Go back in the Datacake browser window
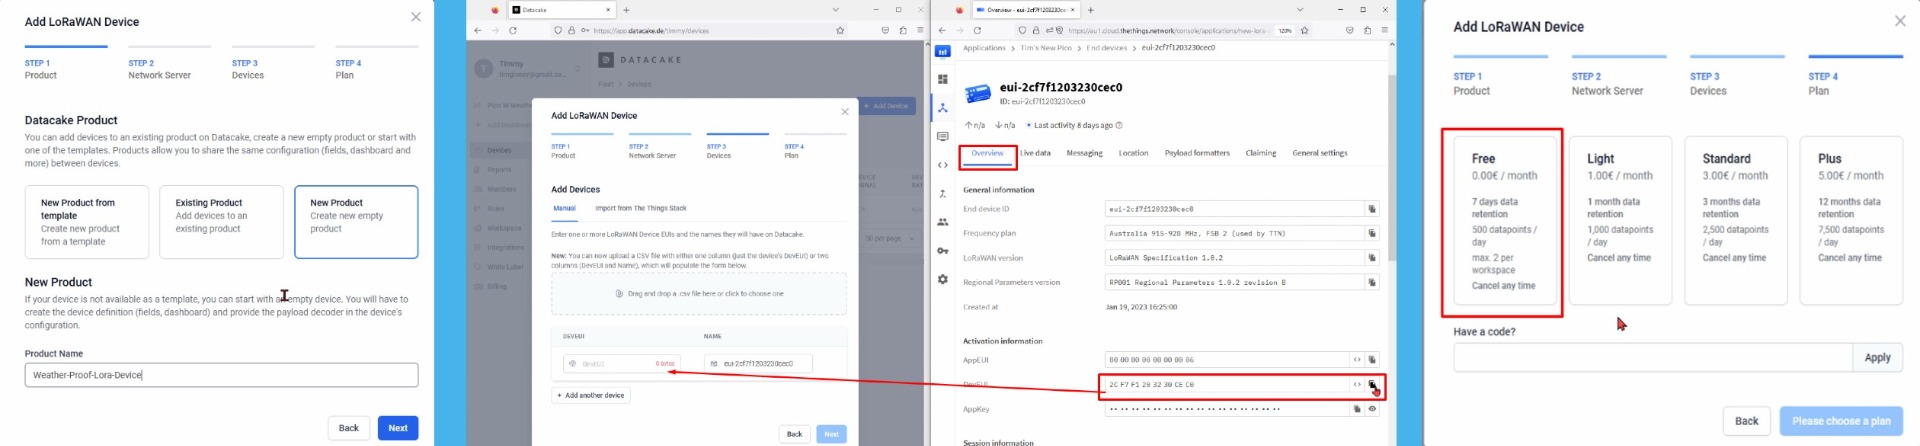 [478, 30]
